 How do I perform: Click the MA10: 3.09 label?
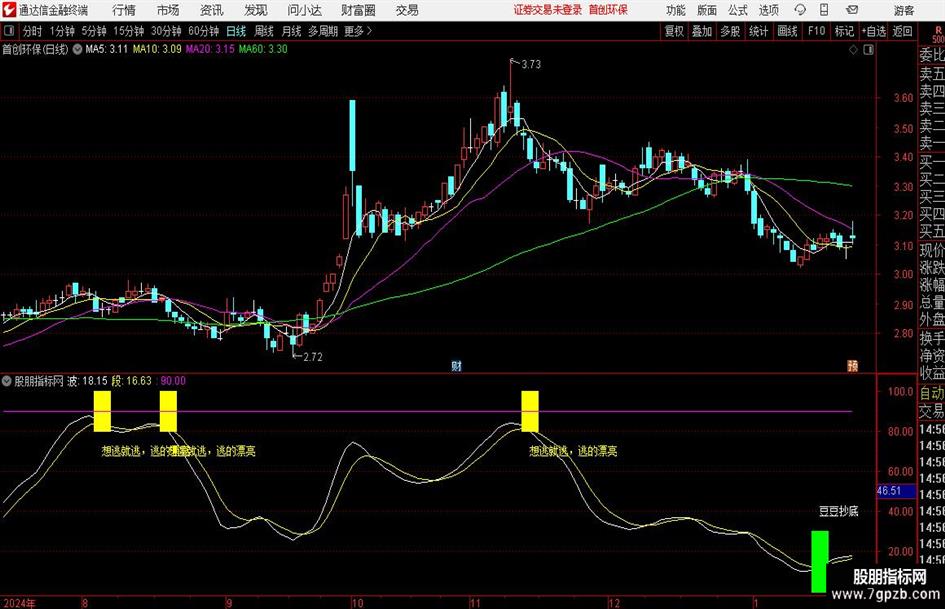click(157, 49)
